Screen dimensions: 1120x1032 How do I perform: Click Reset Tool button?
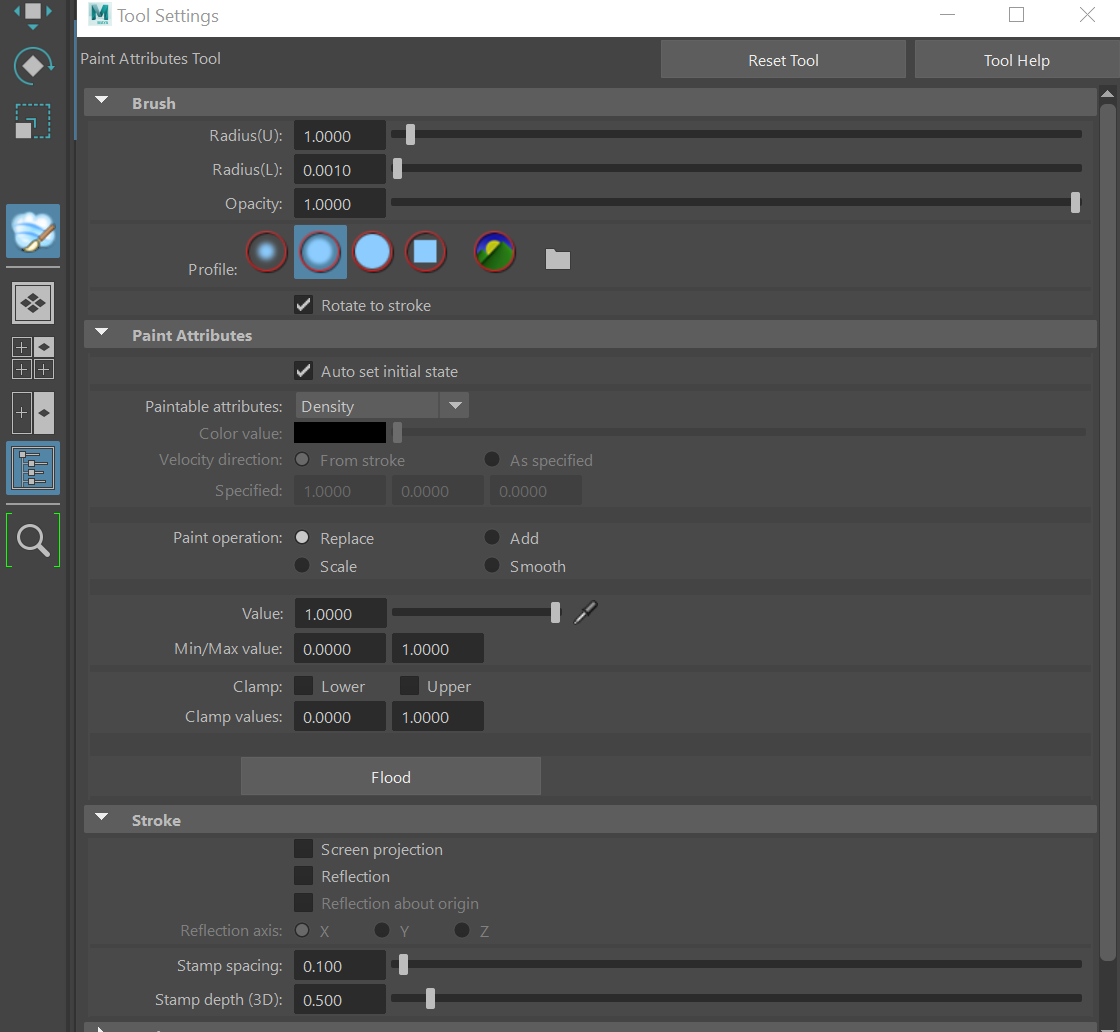[x=783, y=60]
